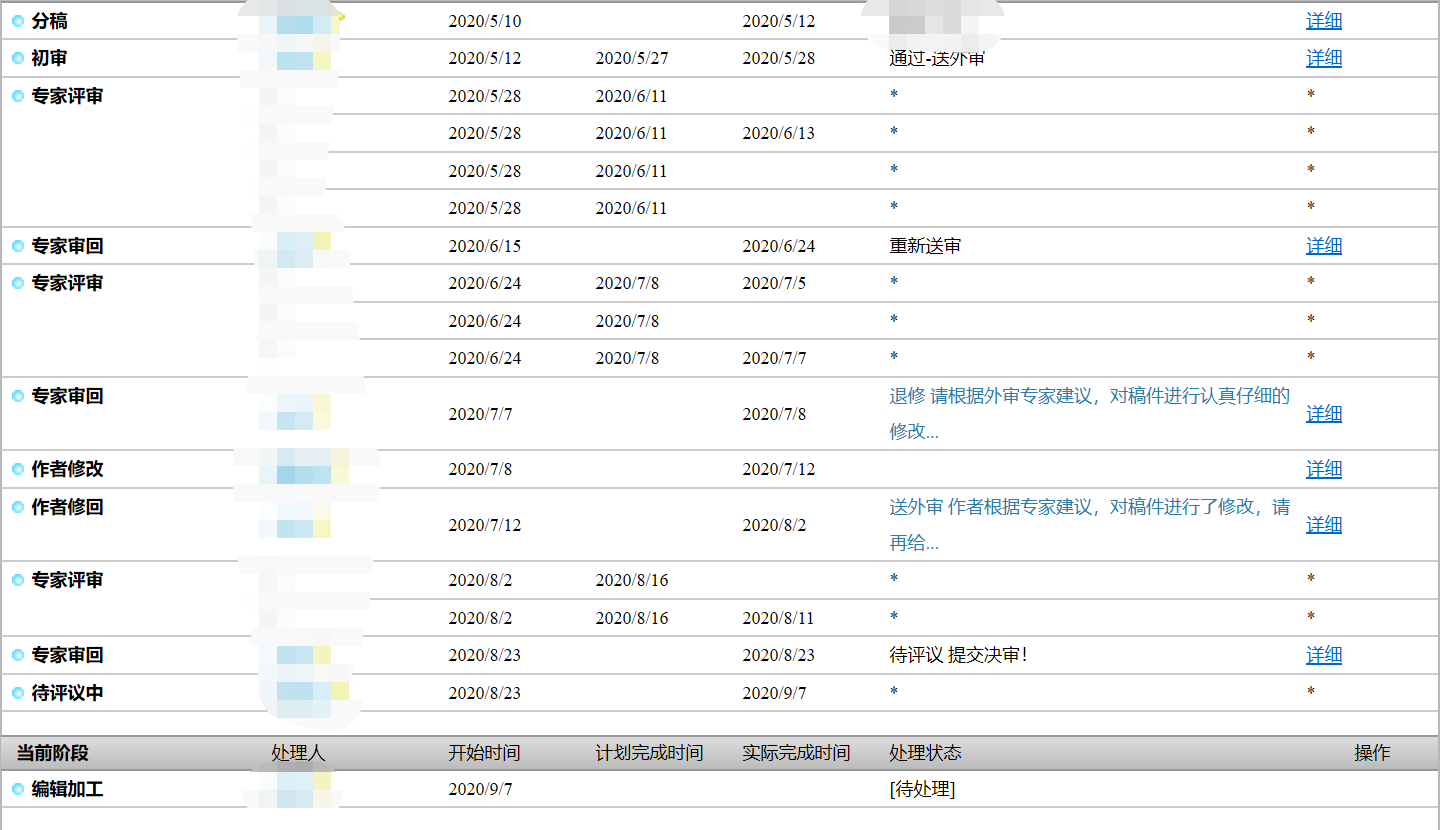Click the bullet icon beside 待评议中
1440x830 pixels.
tap(18, 693)
